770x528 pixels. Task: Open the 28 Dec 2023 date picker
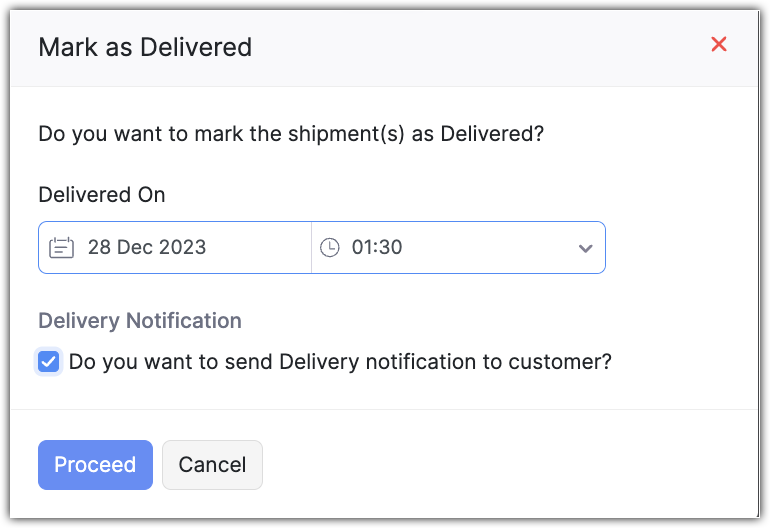(147, 248)
